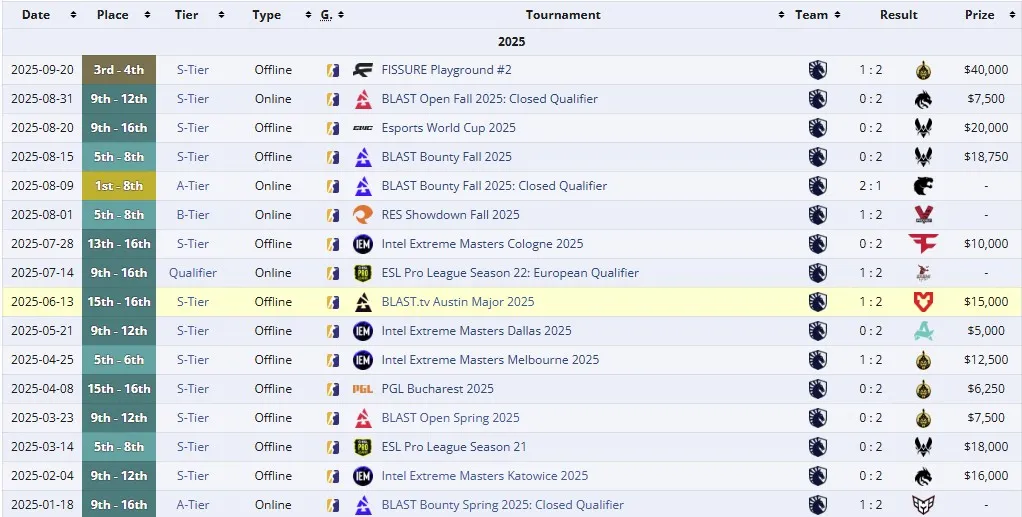Select the $18,750 prize cell
The width and height of the screenshot is (1022, 517).
coord(986,157)
